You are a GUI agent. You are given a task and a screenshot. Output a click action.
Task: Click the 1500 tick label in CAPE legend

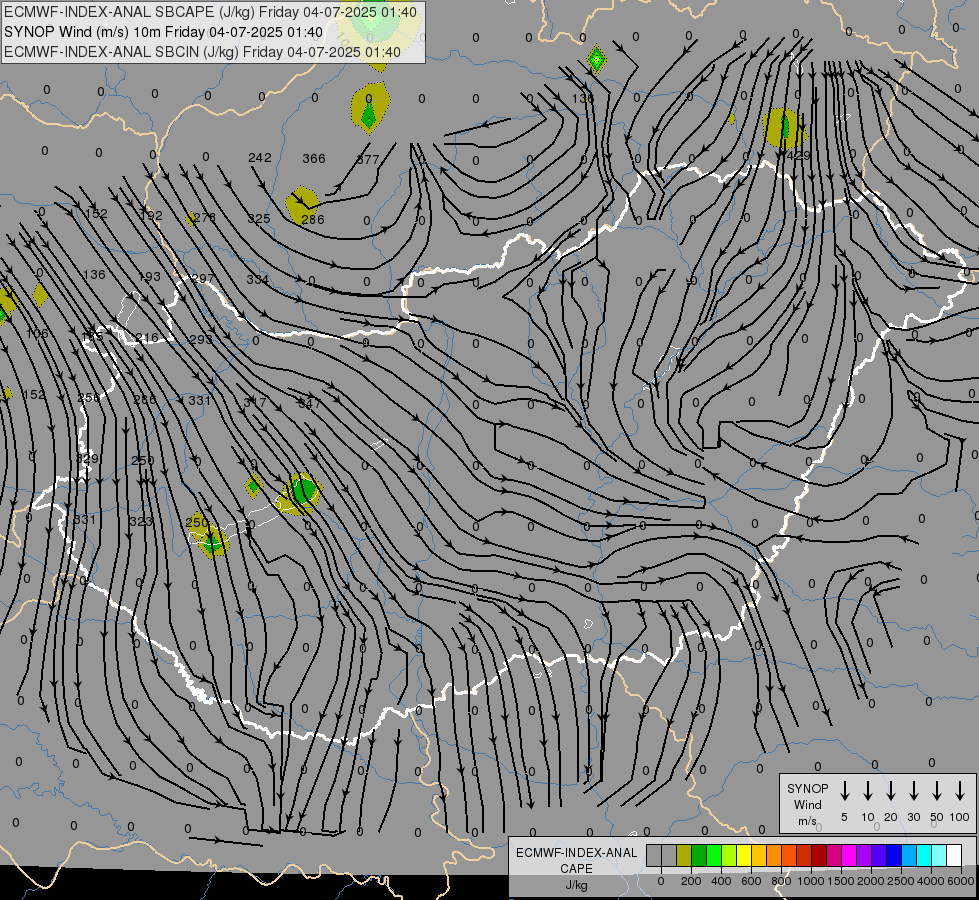[840, 881]
